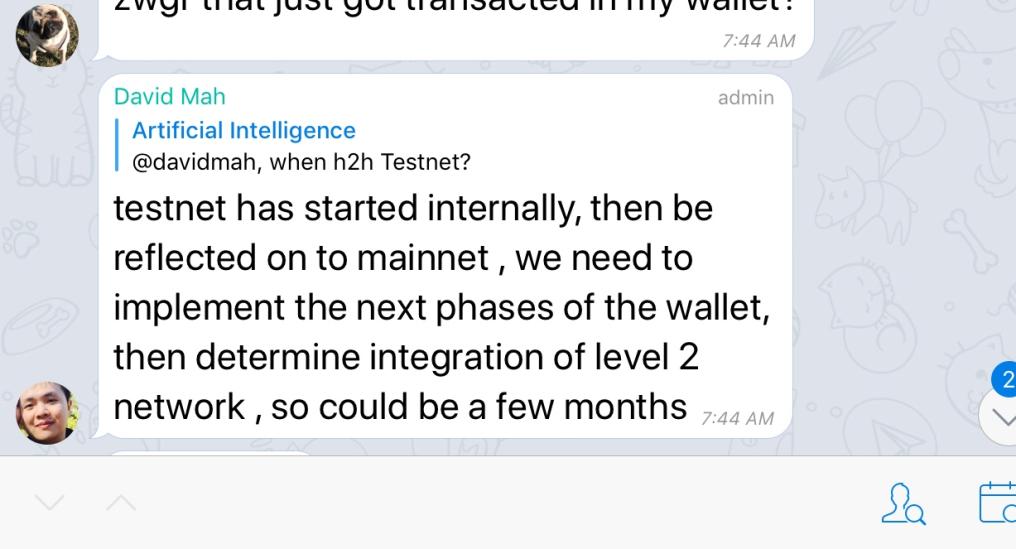Tap the Artificial Intelligence reply author name
Screen dimensions: 1016x549
[x=243, y=131]
